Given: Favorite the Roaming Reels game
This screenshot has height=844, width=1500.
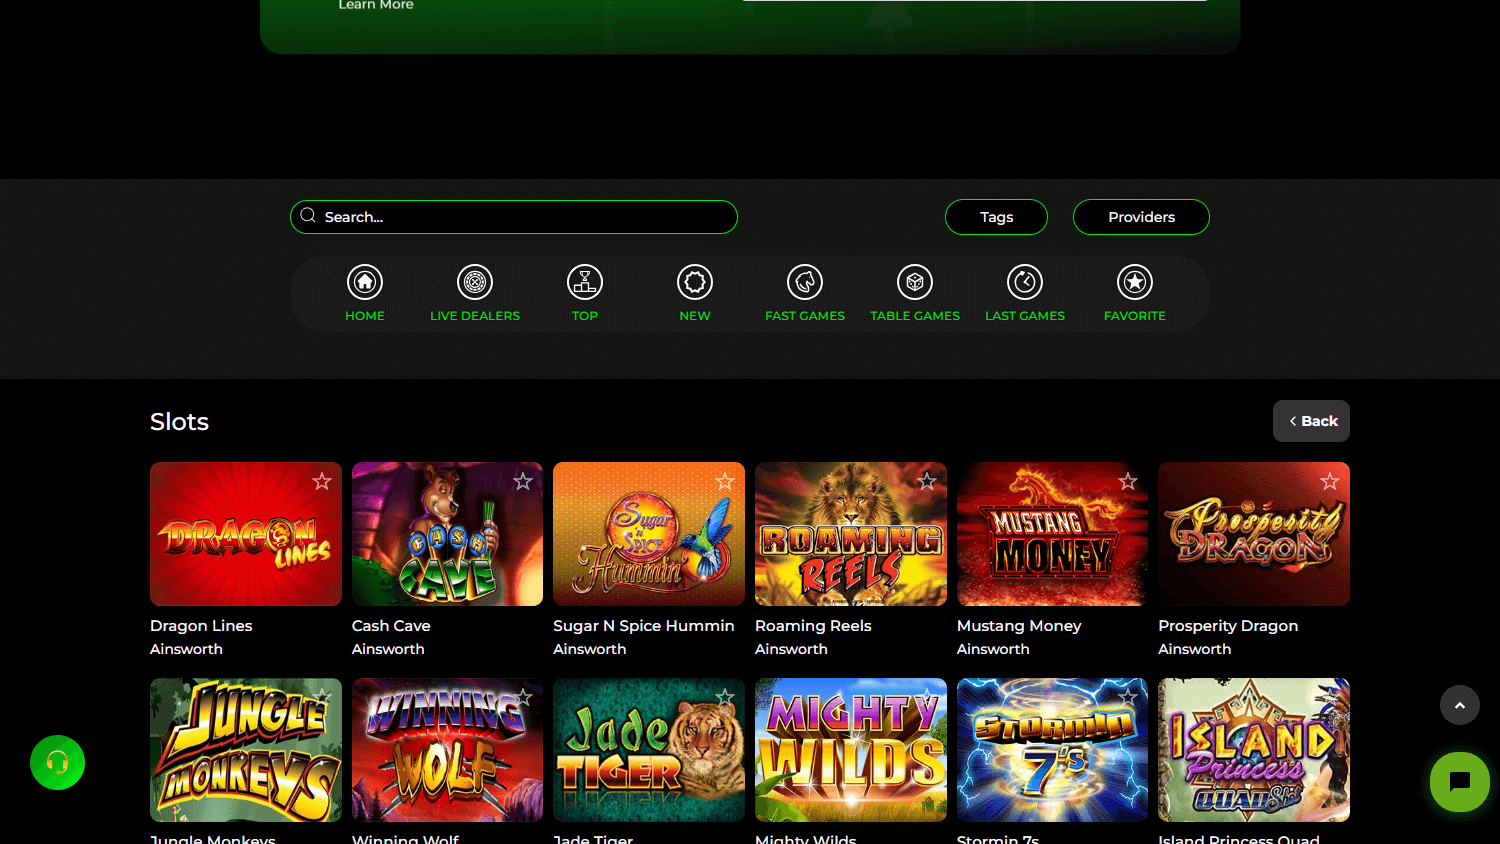Looking at the screenshot, I should [x=927, y=481].
